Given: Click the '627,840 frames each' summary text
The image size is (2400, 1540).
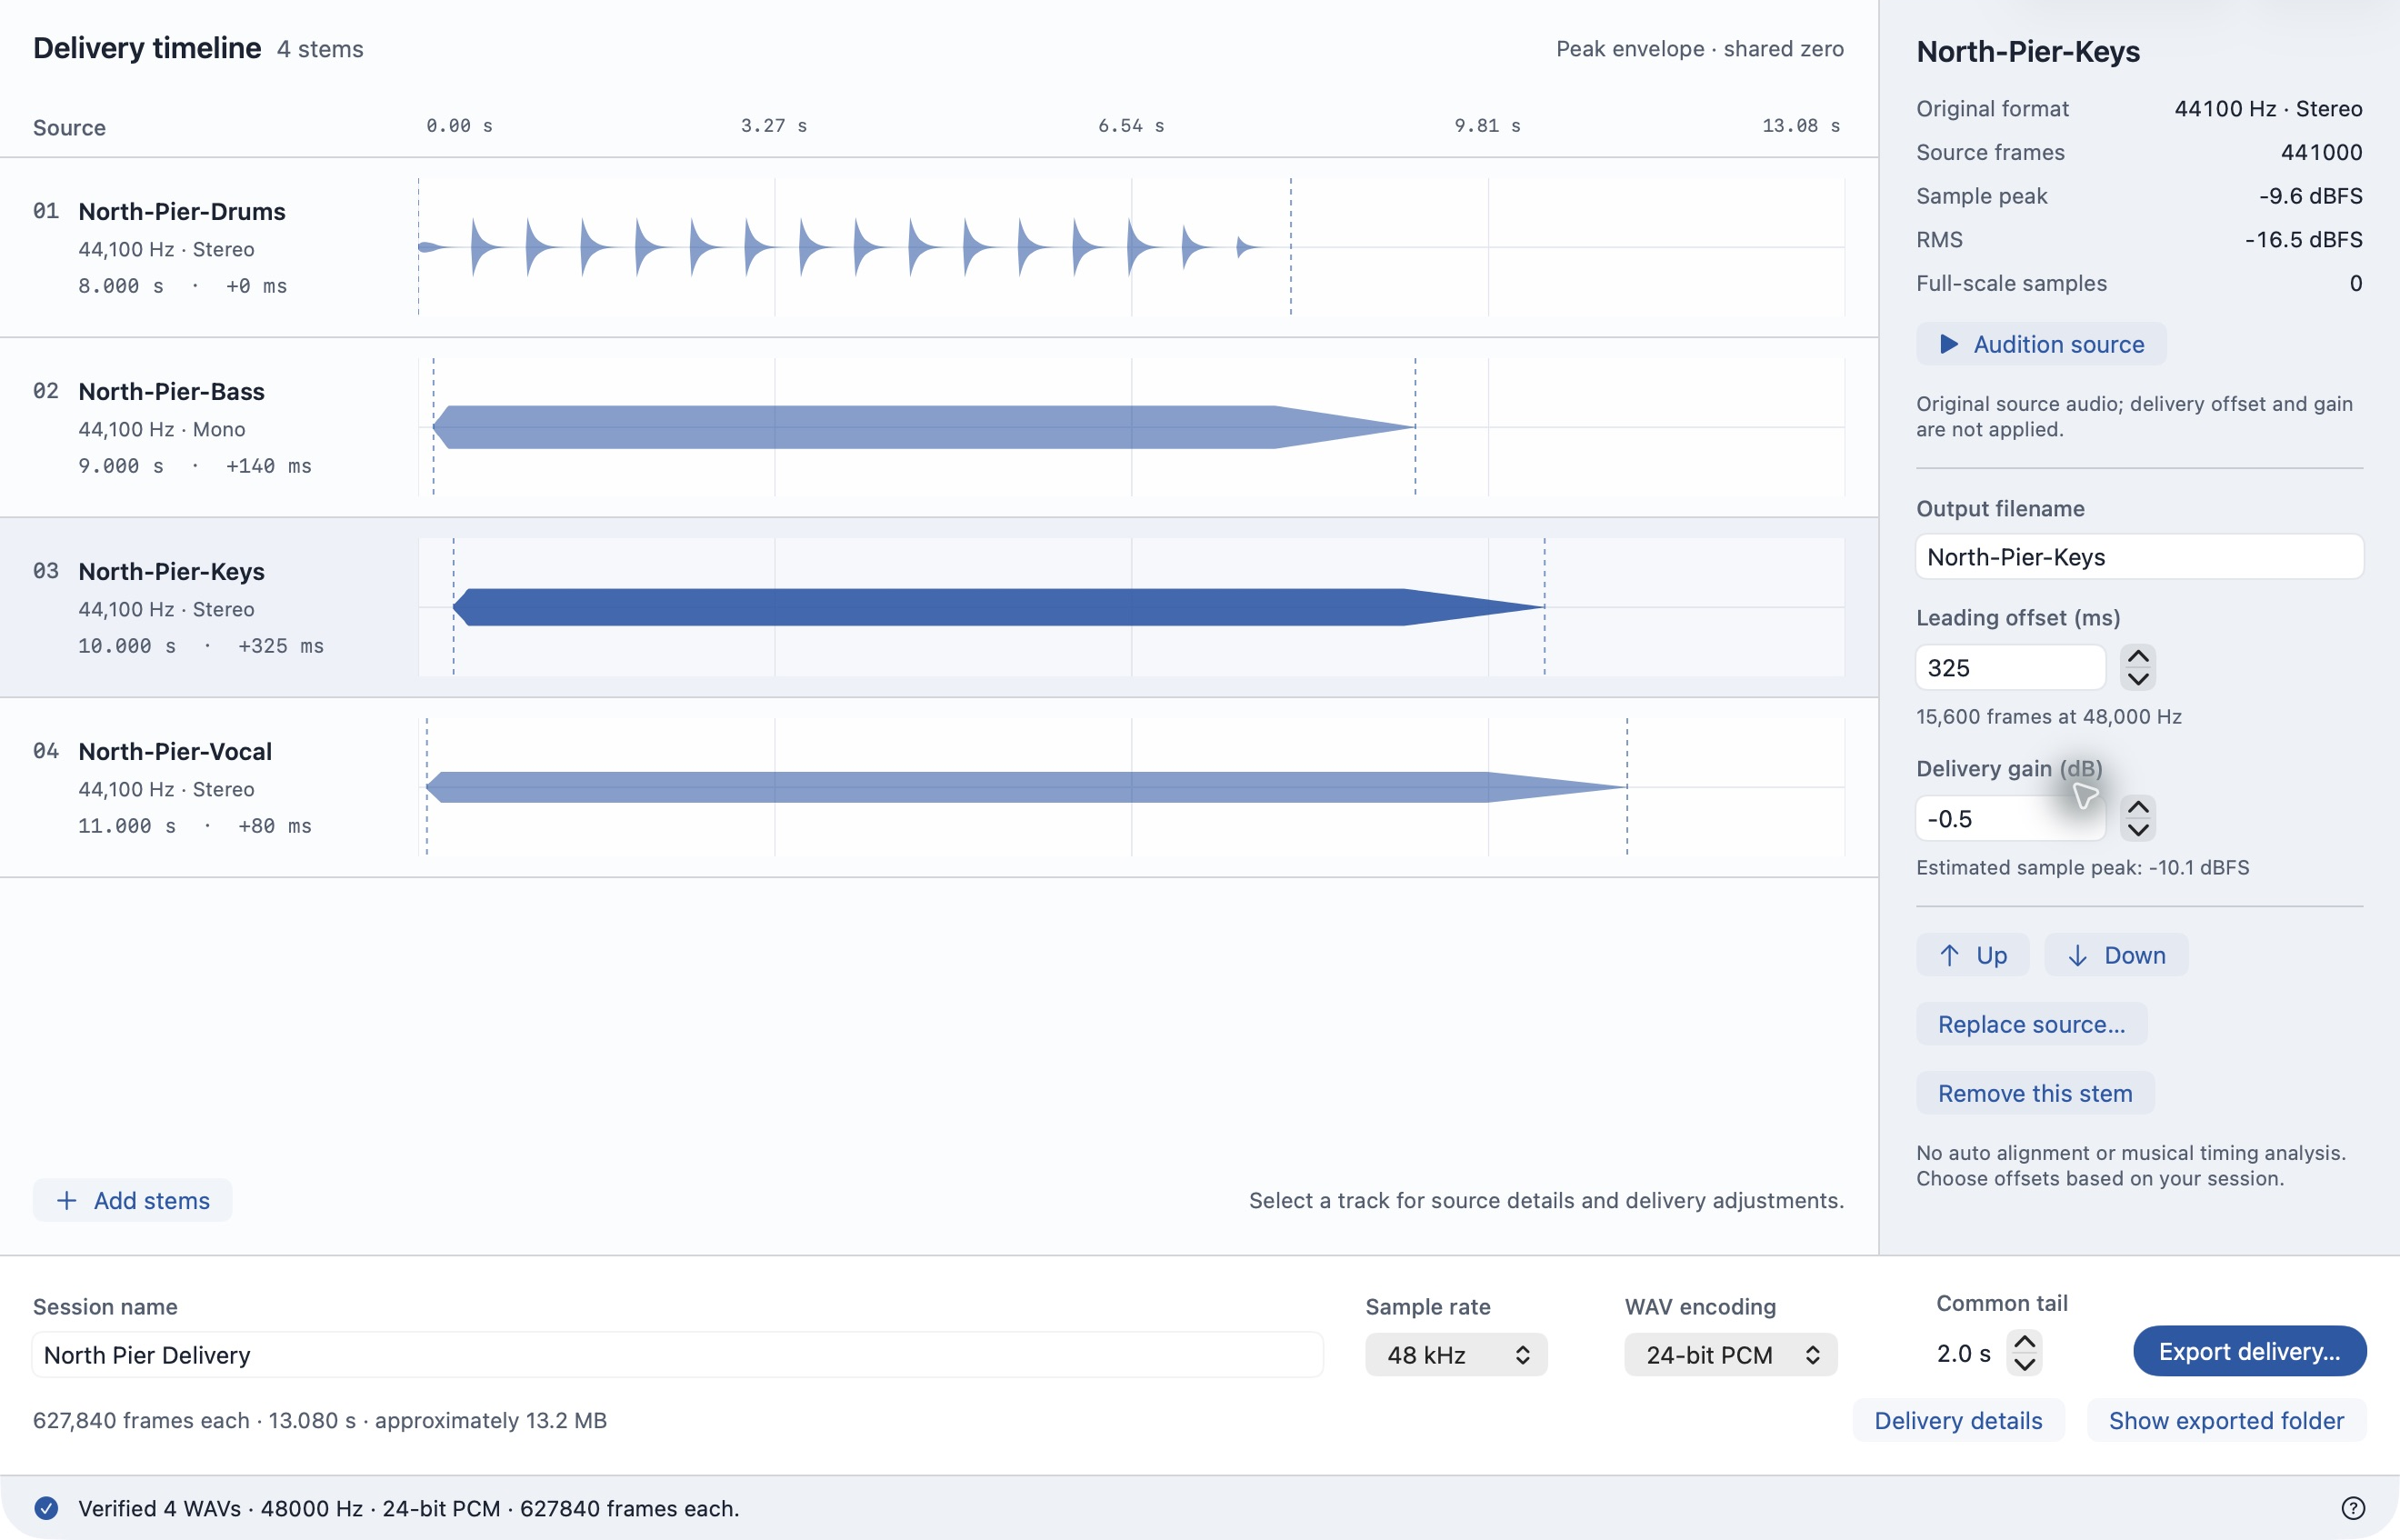Looking at the screenshot, I should pyautogui.click(x=141, y=1420).
